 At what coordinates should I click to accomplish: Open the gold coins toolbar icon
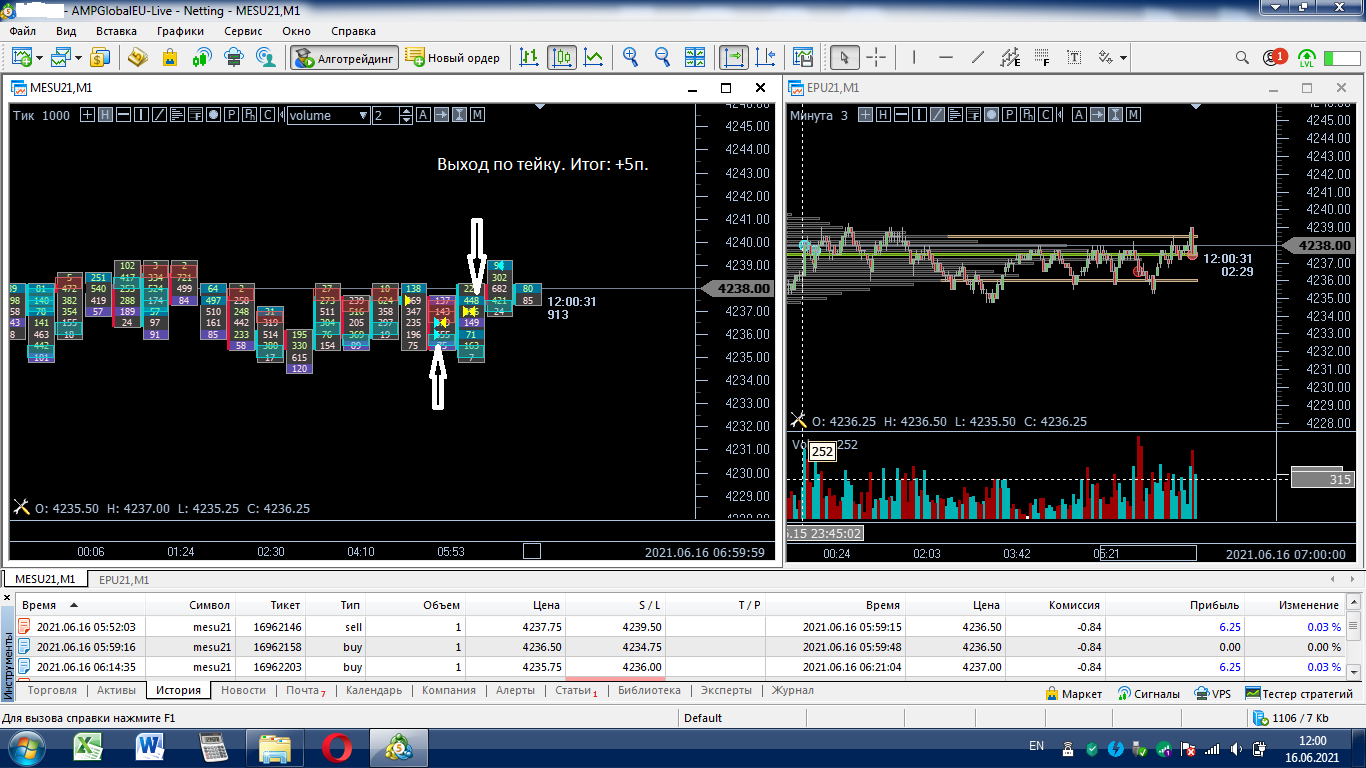138,57
